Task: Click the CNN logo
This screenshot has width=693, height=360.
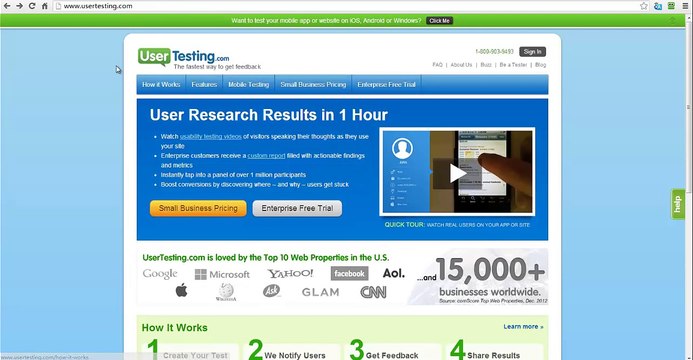Action: 373,292
